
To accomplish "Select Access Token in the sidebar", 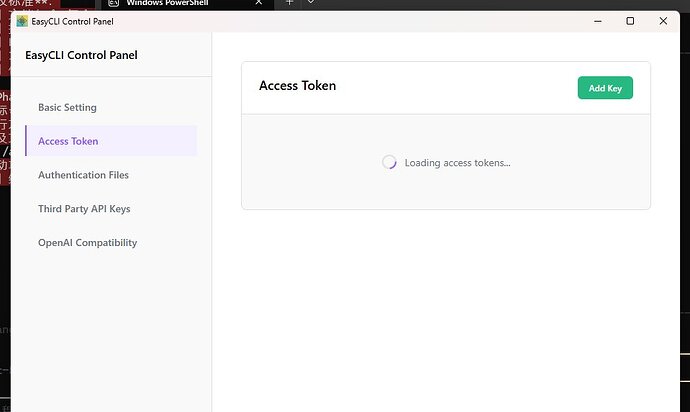I will pos(111,141).
